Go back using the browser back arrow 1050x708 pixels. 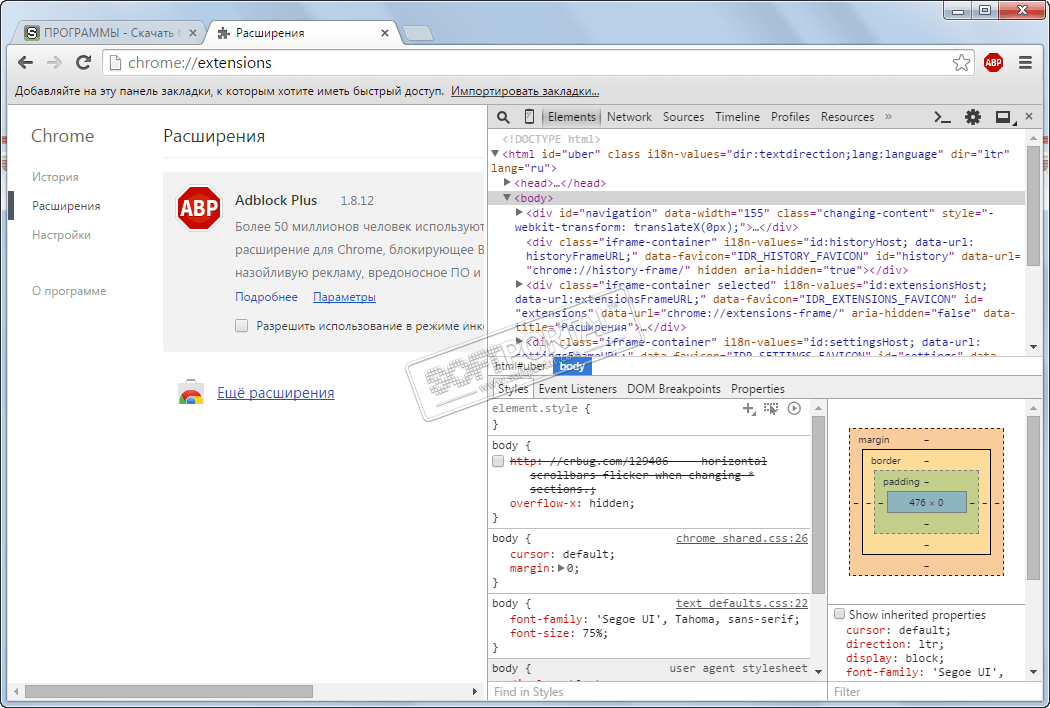click(x=25, y=62)
